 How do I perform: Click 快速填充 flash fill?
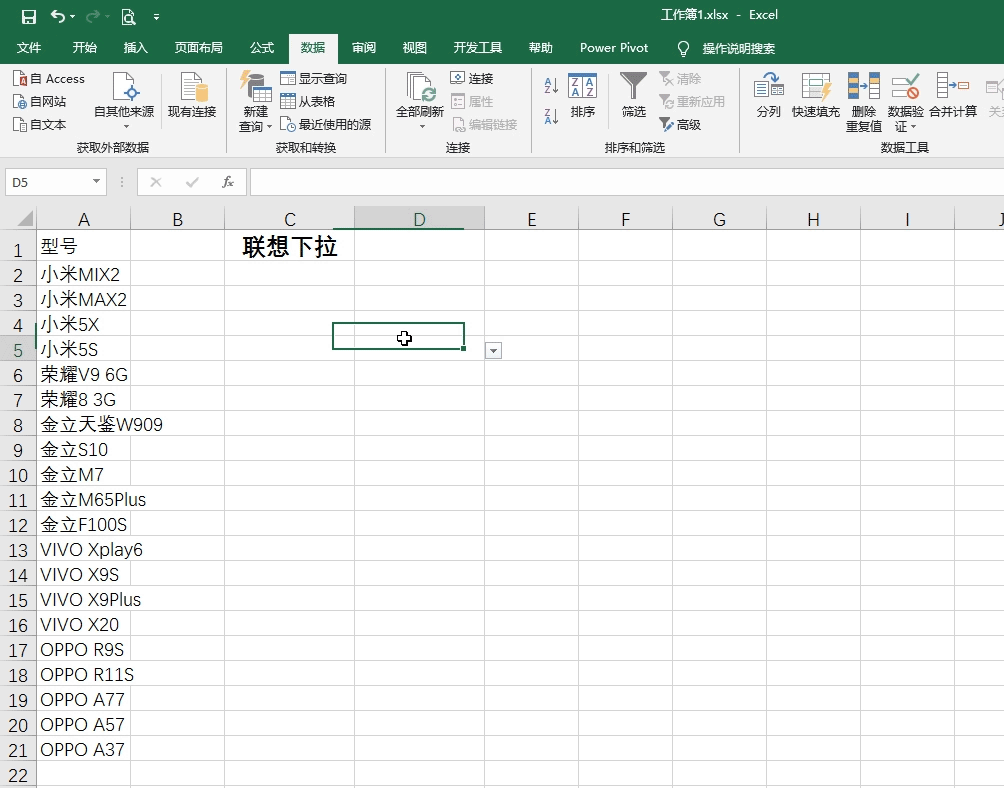(x=816, y=95)
